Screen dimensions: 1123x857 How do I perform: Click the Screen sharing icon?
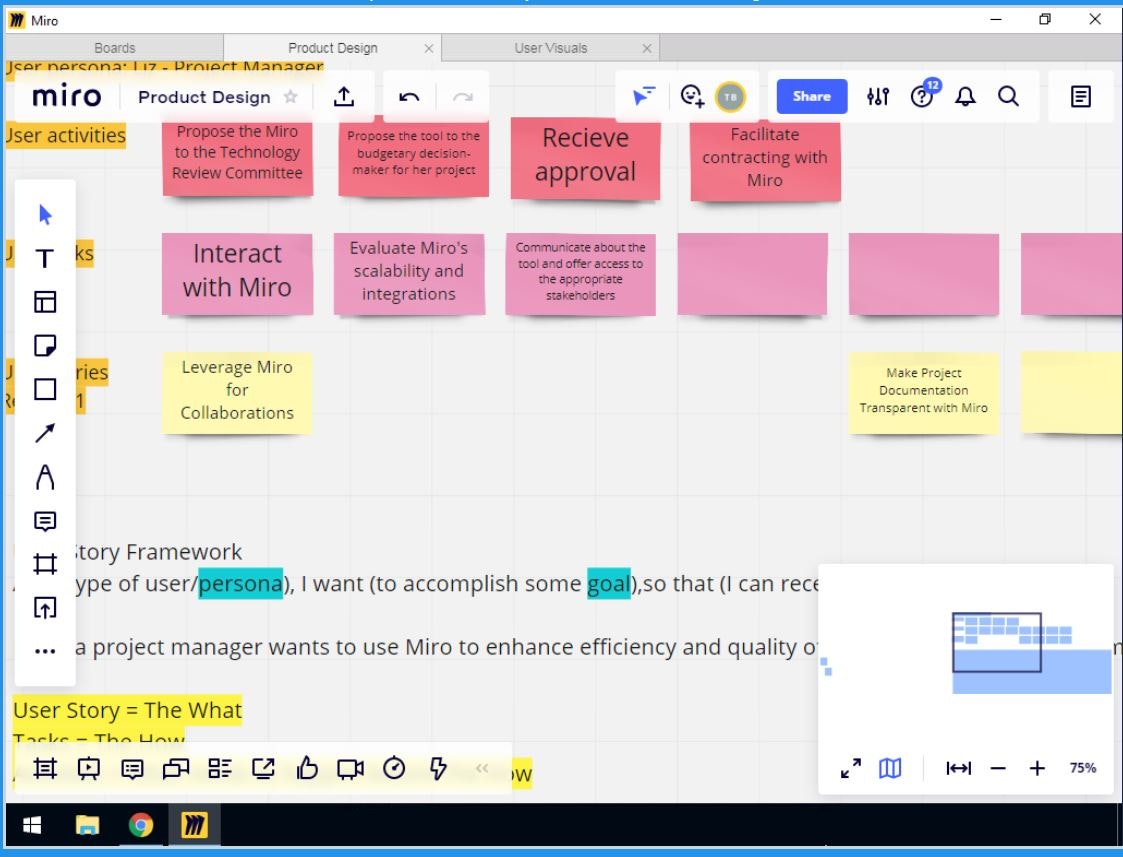[264, 768]
